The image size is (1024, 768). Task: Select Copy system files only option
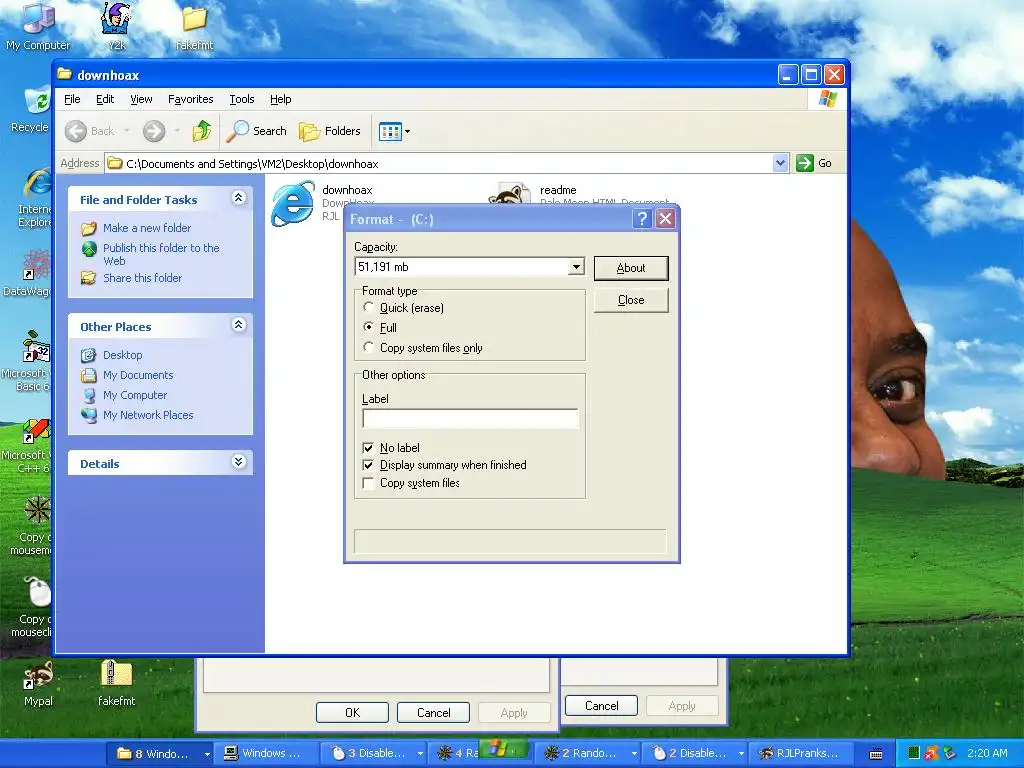(369, 347)
